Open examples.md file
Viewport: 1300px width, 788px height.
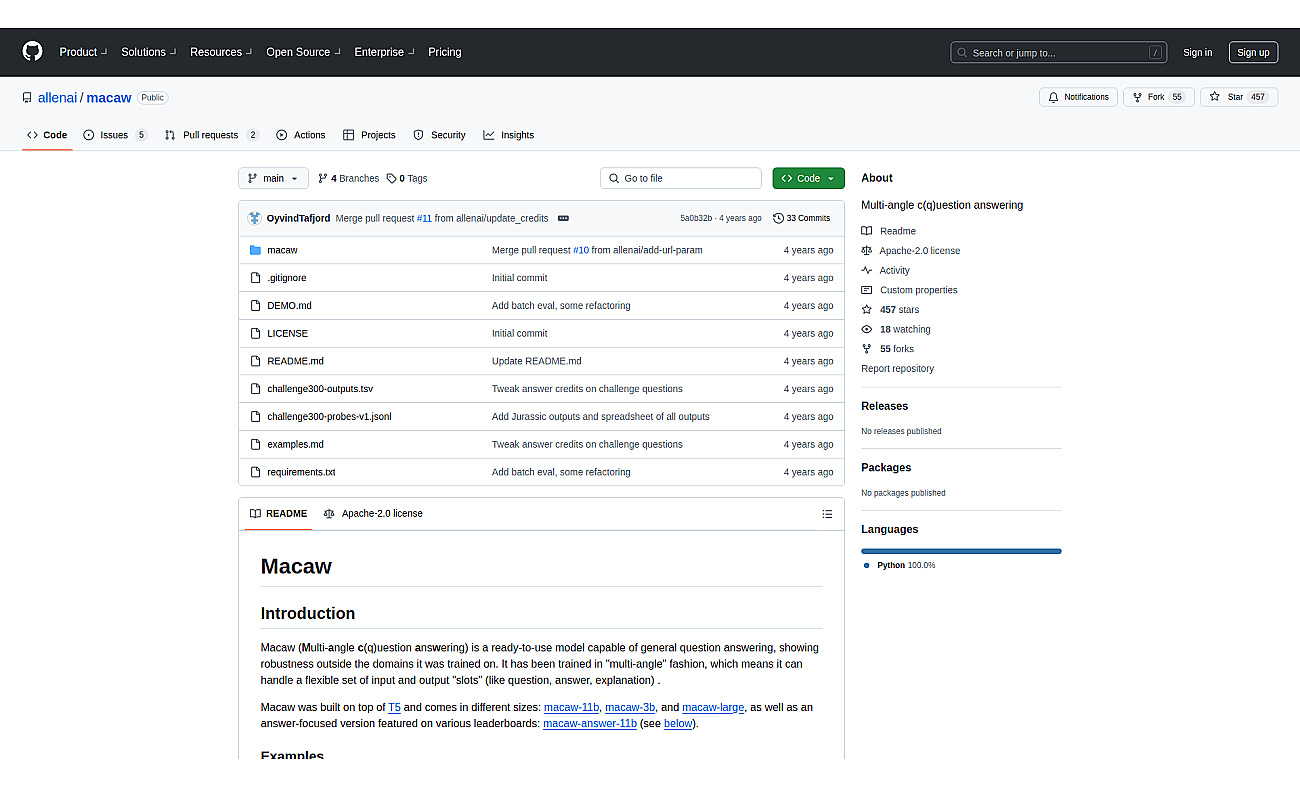coord(295,444)
